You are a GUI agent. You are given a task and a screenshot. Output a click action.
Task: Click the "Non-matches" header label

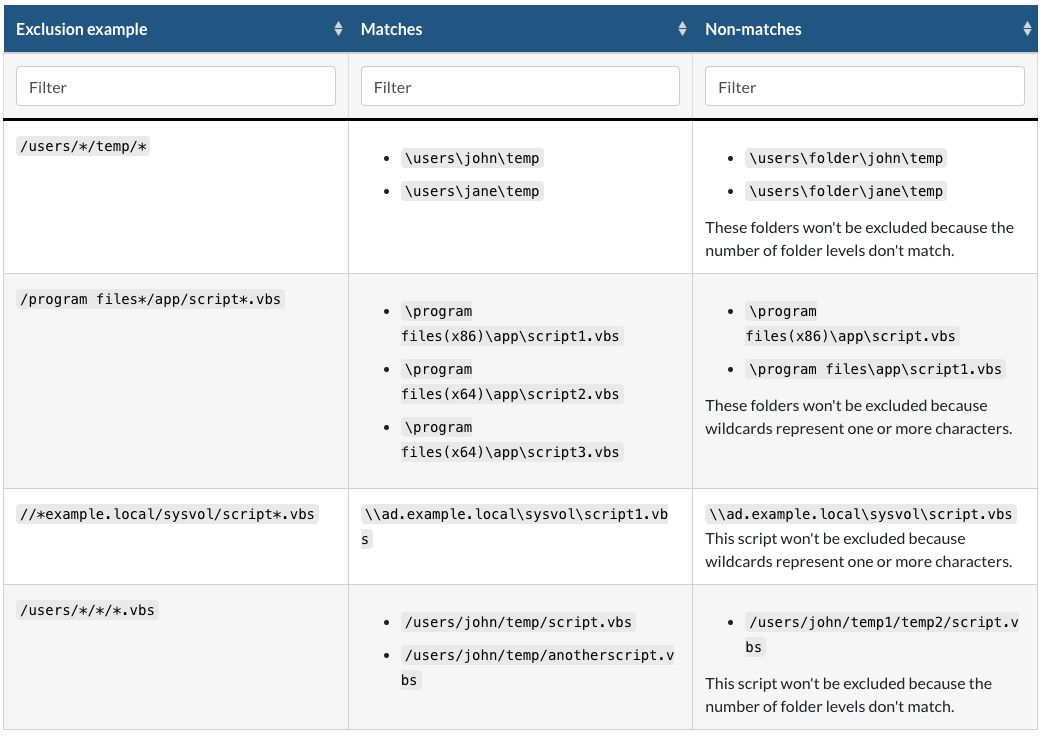click(753, 29)
